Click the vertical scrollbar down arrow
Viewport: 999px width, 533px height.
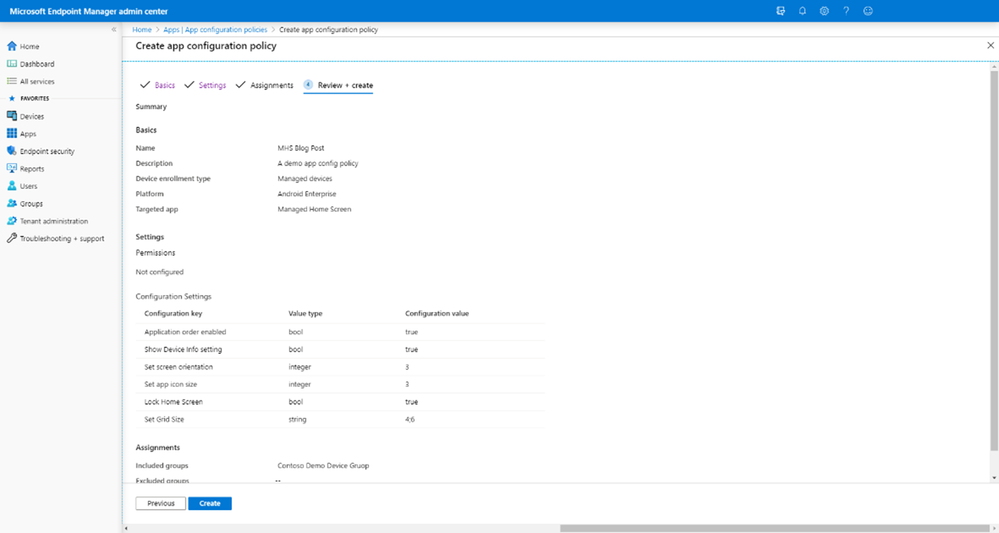pyautogui.click(x=995, y=478)
